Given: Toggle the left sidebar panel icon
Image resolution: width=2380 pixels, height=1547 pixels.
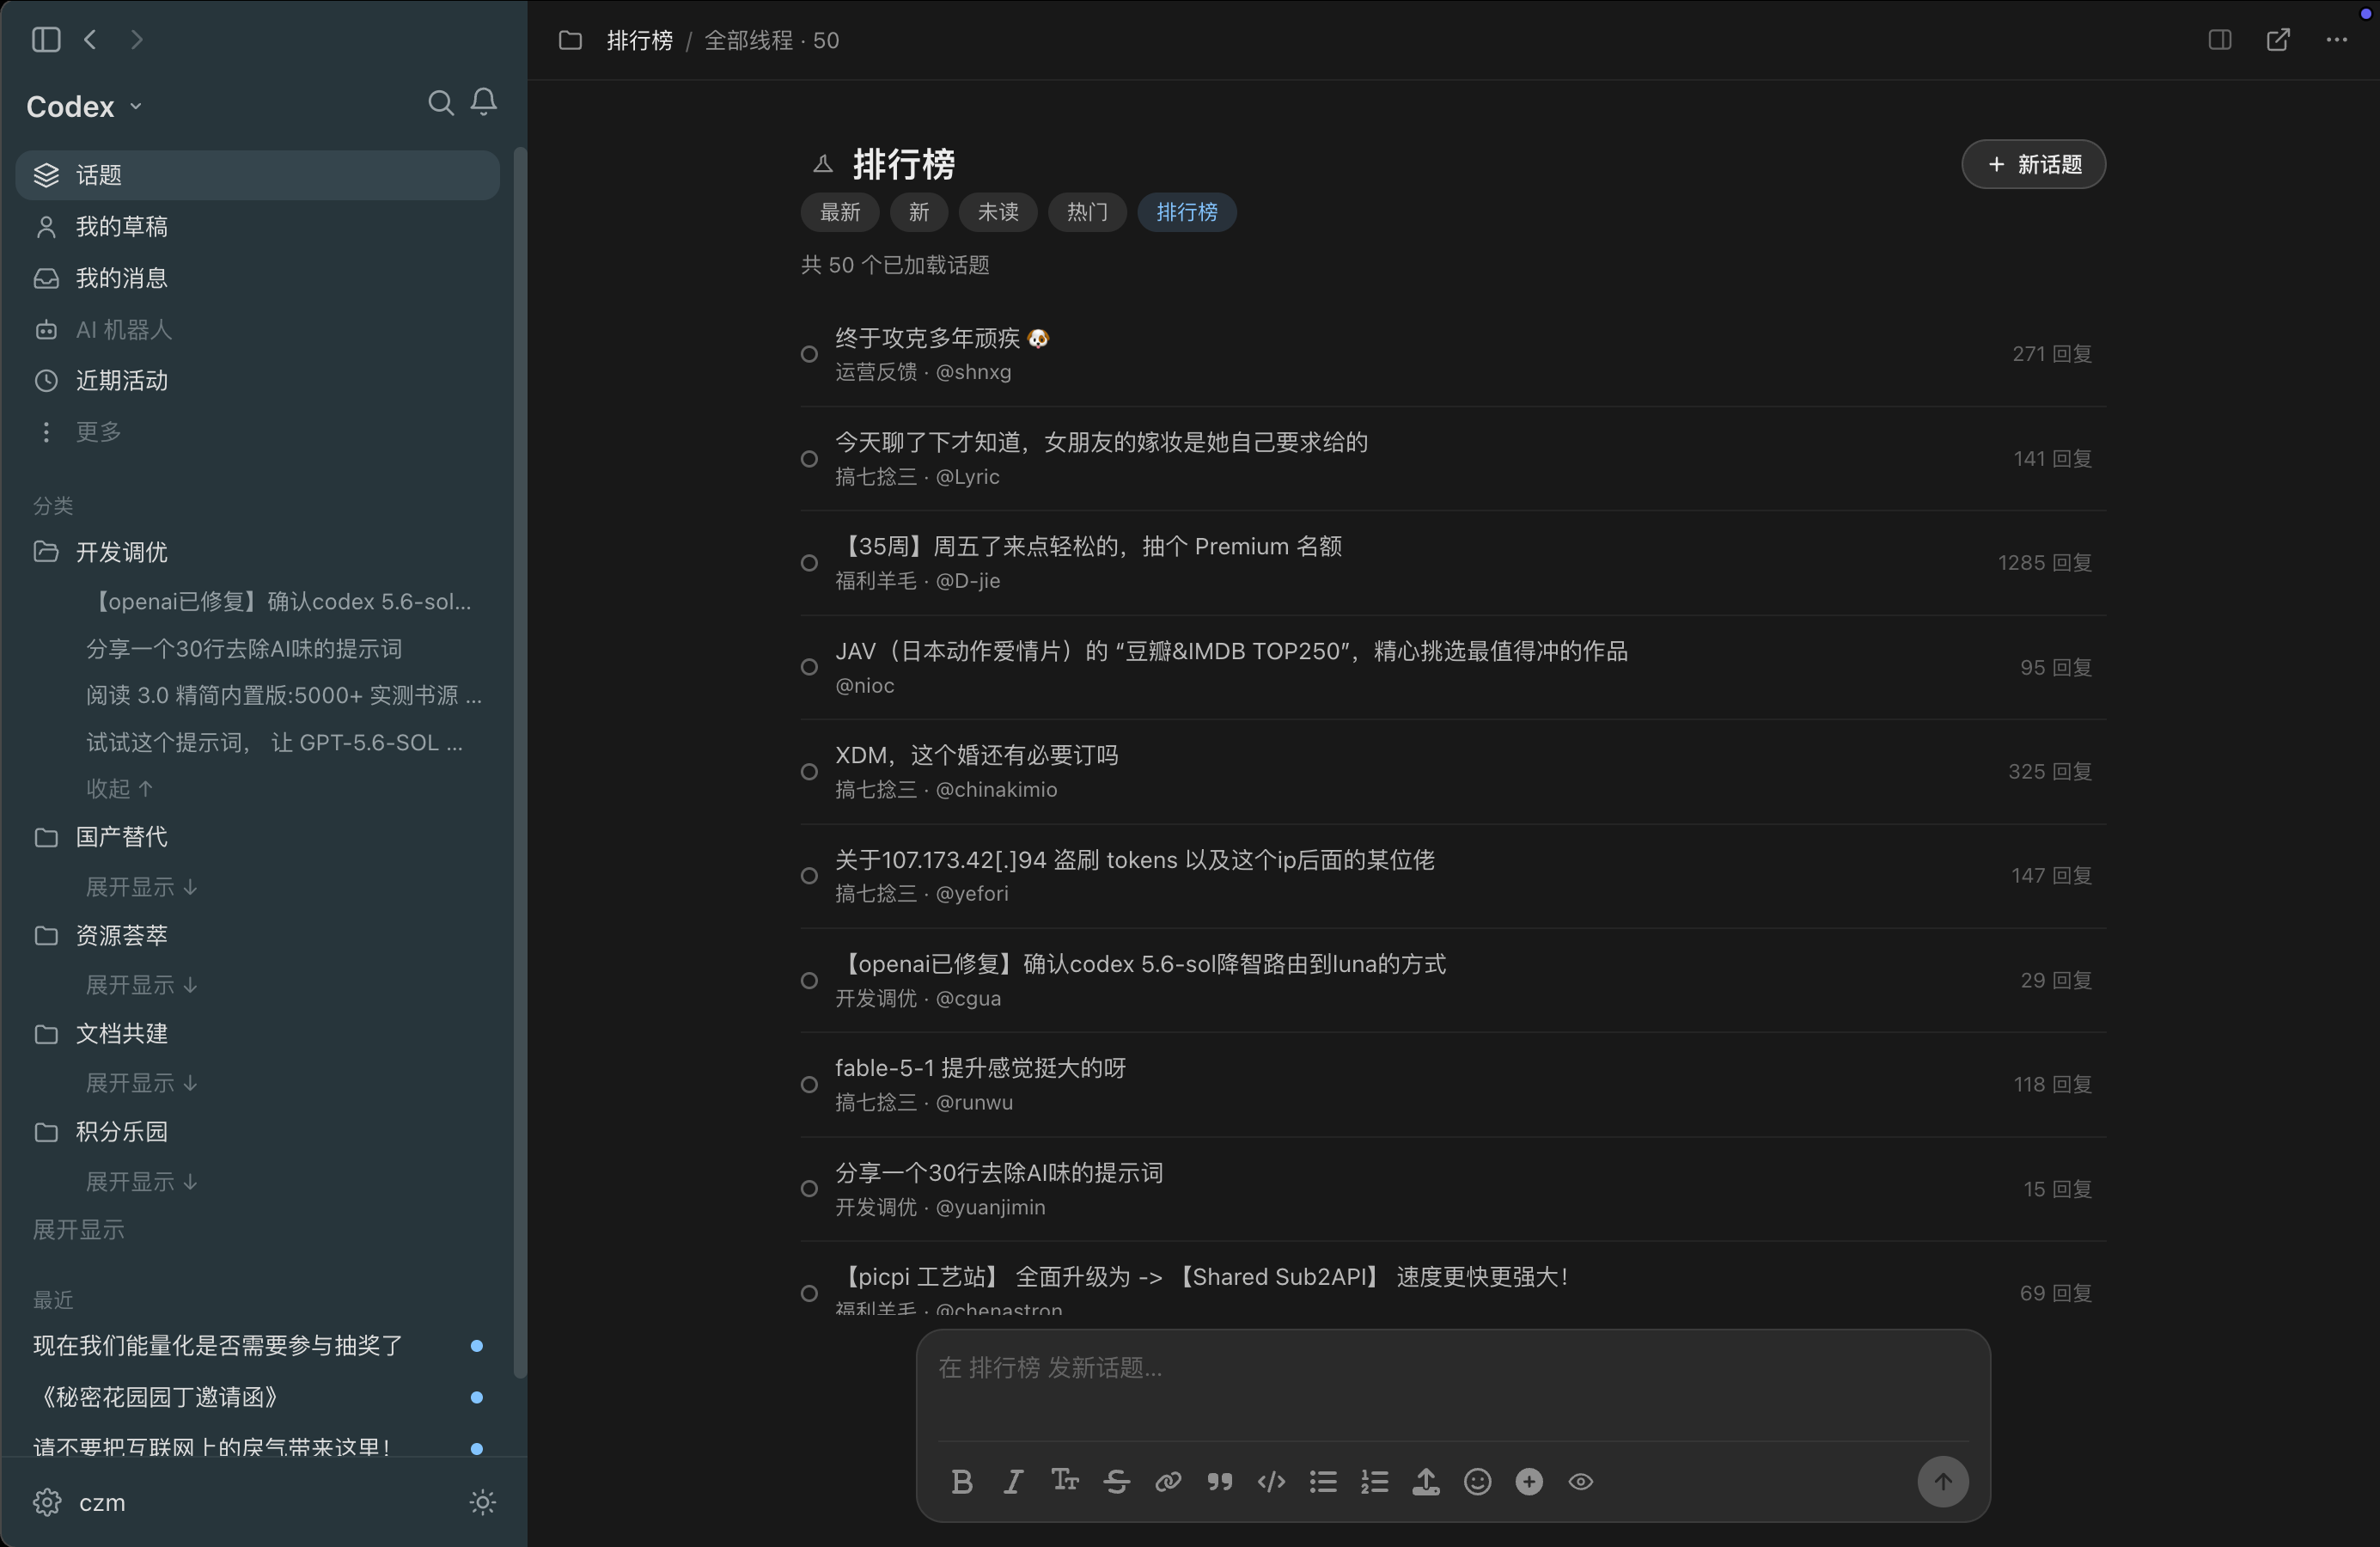Looking at the screenshot, I should pyautogui.click(x=46, y=39).
